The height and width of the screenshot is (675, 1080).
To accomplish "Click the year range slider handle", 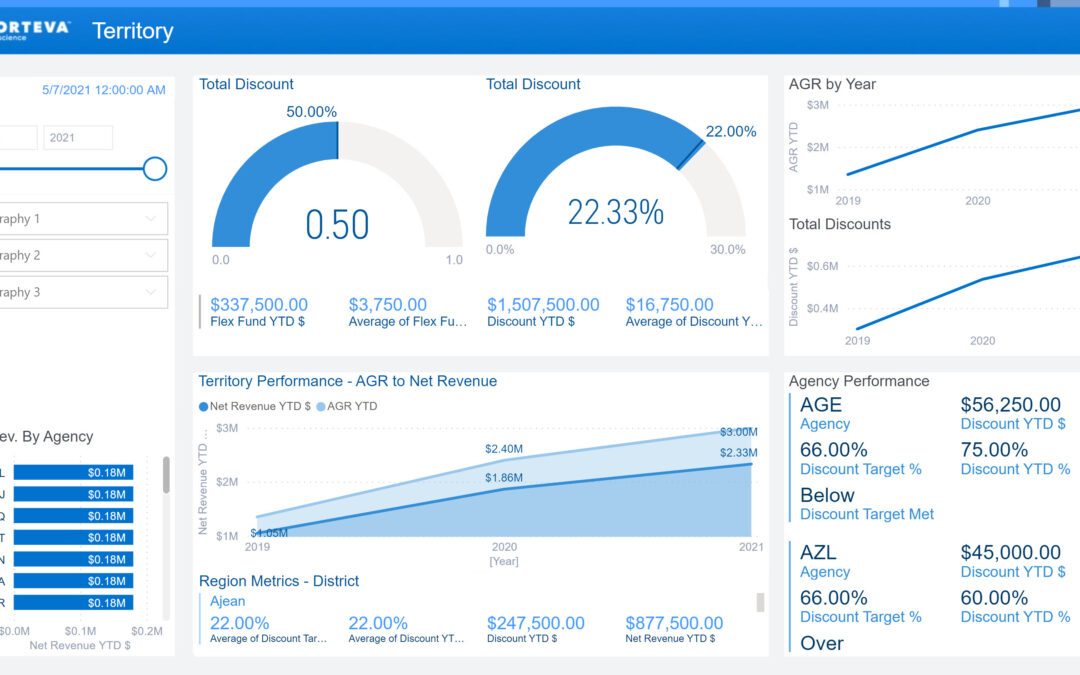I will point(154,169).
